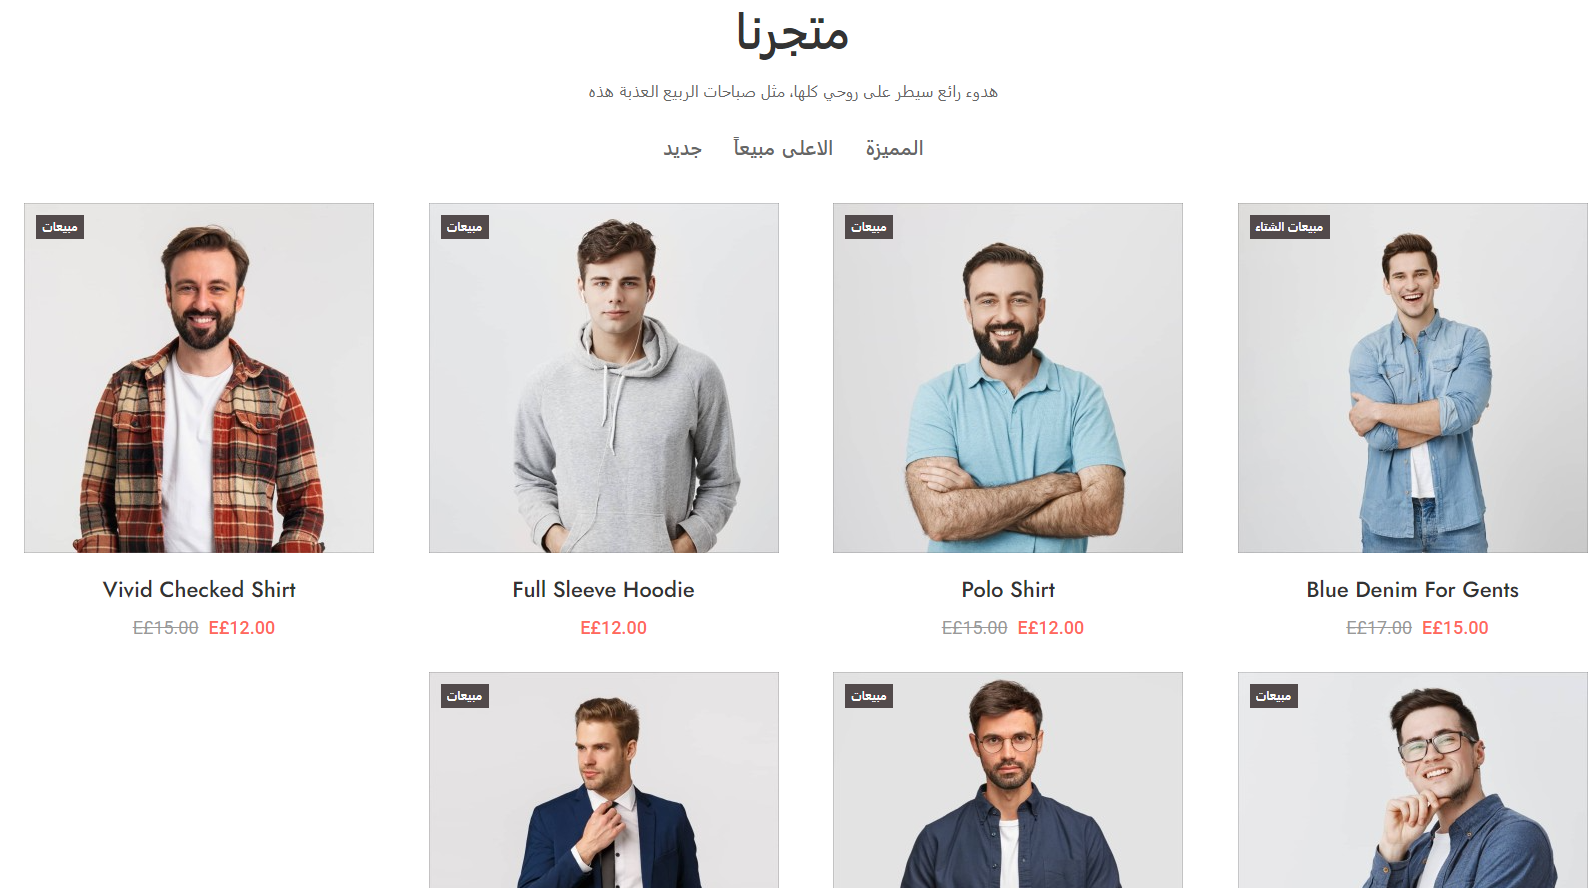Switch to الاعلى مبيعاً tab
This screenshot has width=1596, height=888.
pos(783,148)
